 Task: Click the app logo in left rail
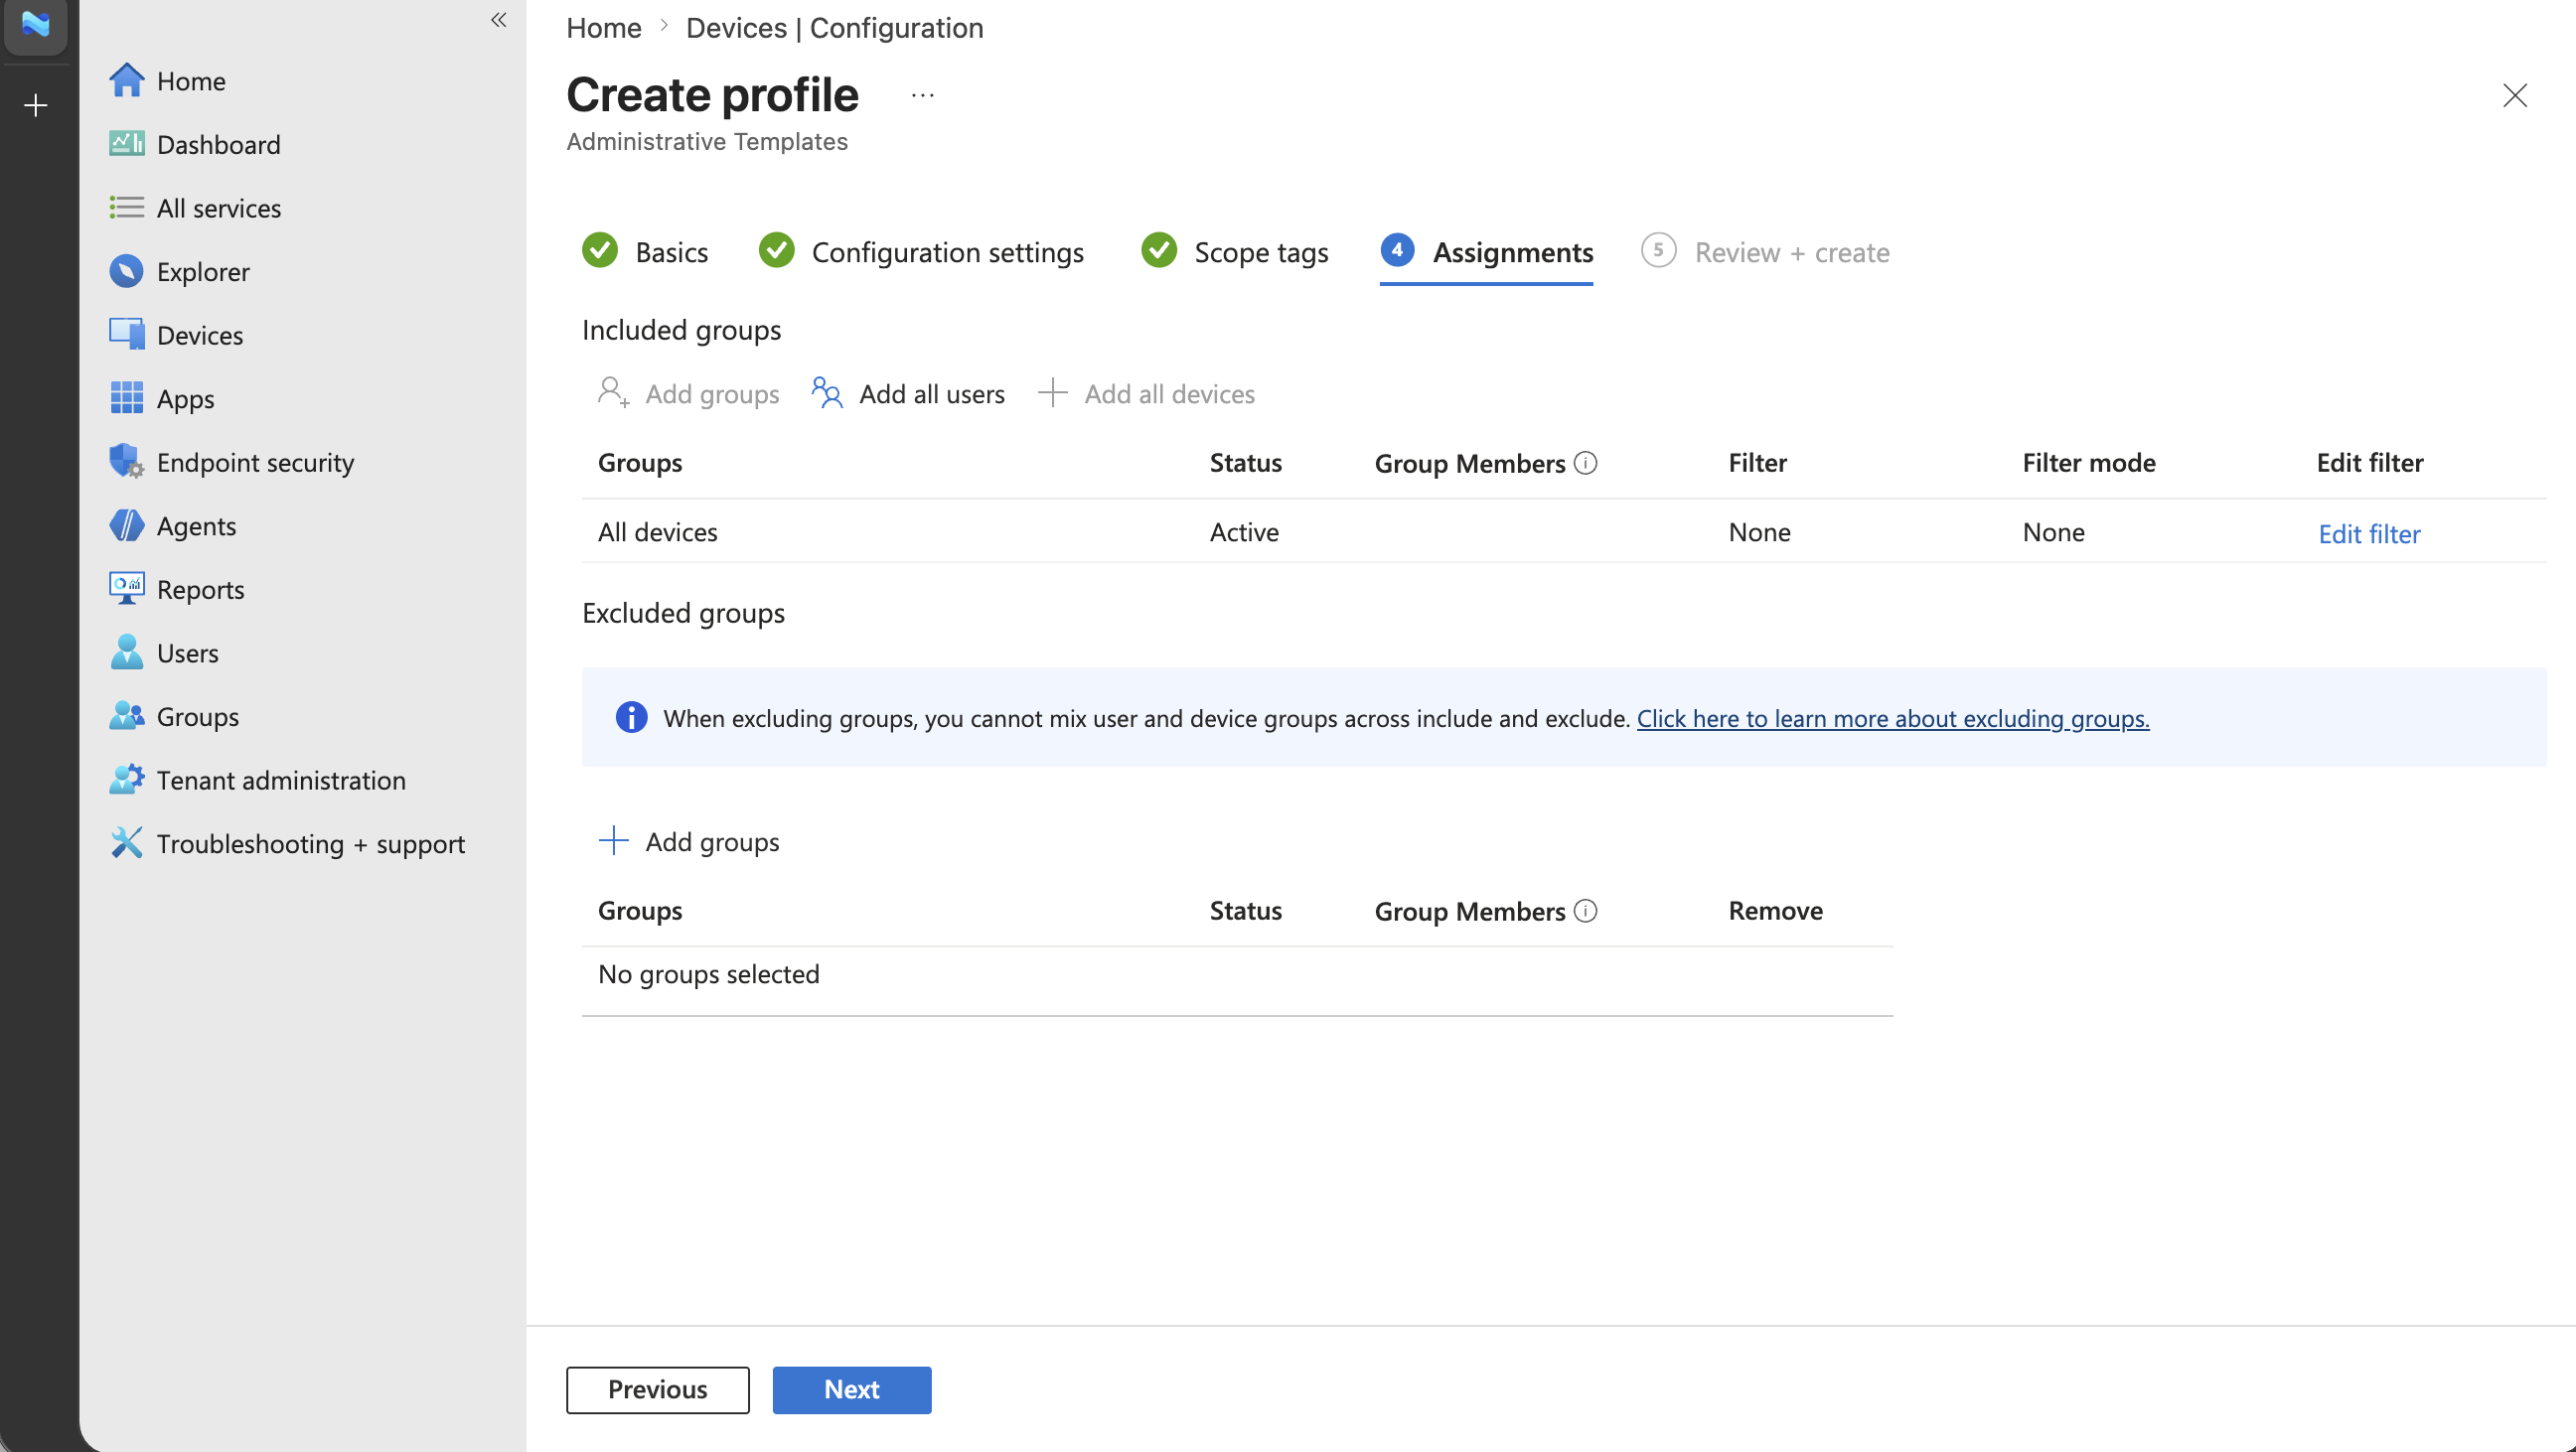point(36,23)
